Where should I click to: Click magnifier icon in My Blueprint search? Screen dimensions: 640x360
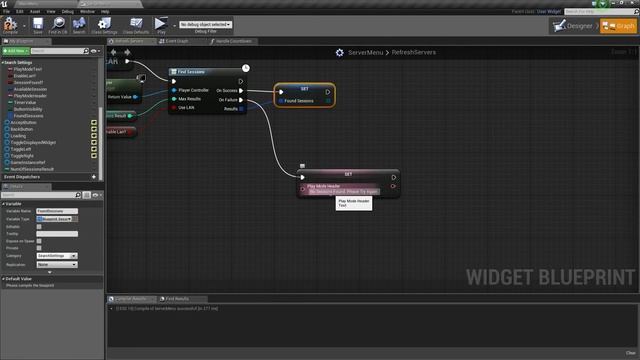click(86, 51)
